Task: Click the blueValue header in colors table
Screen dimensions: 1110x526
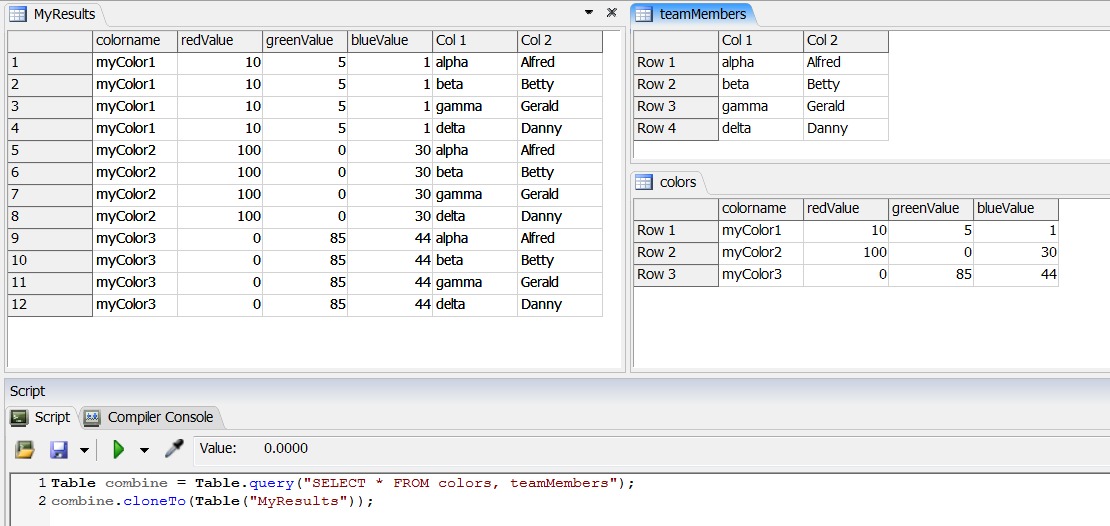Action: [x=1016, y=209]
